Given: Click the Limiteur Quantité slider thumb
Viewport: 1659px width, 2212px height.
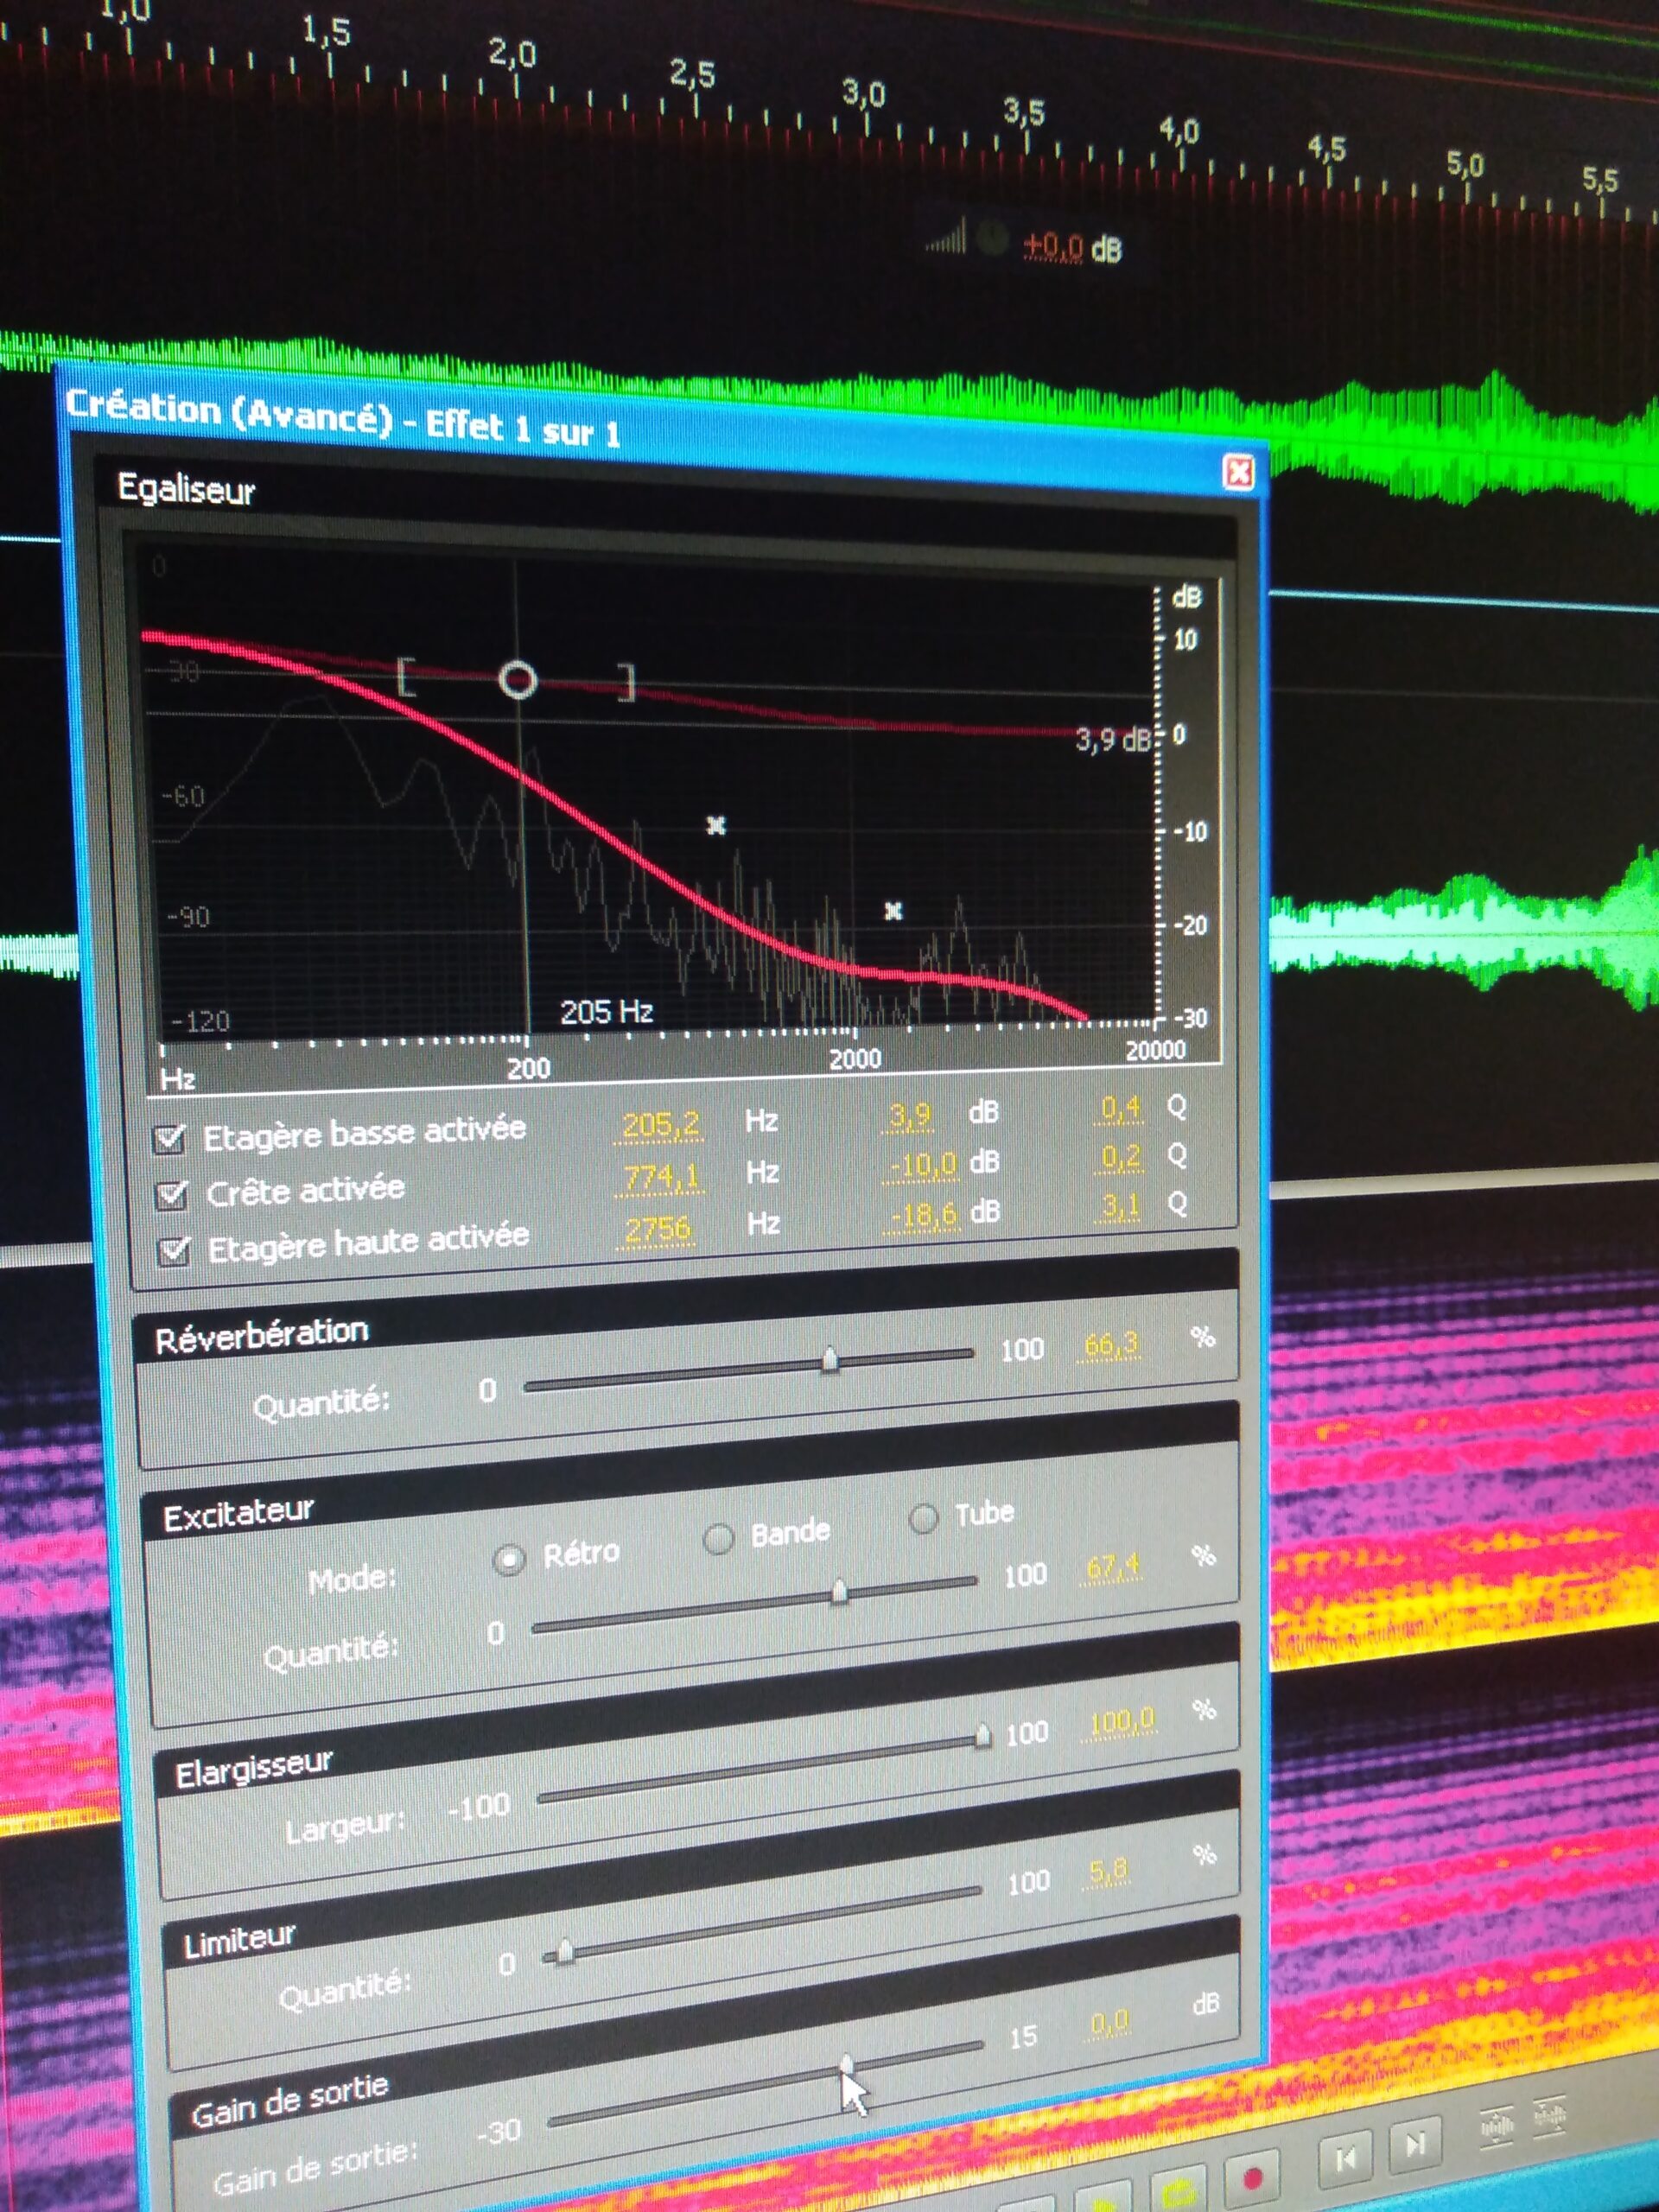Looking at the screenshot, I should (x=565, y=1950).
